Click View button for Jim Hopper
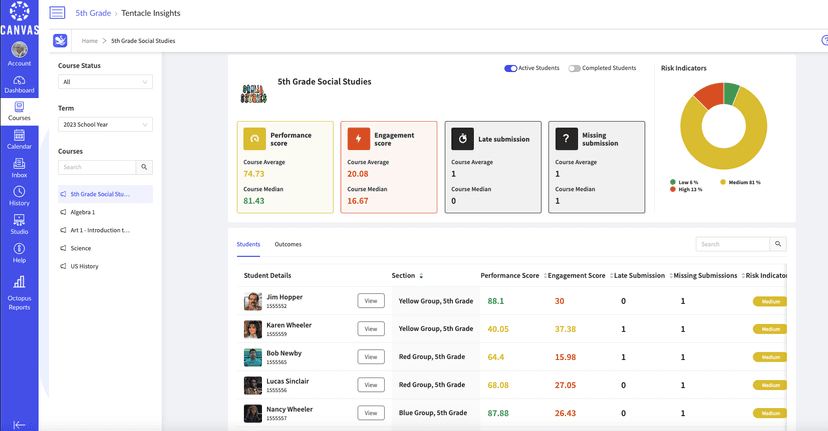 [x=371, y=301]
